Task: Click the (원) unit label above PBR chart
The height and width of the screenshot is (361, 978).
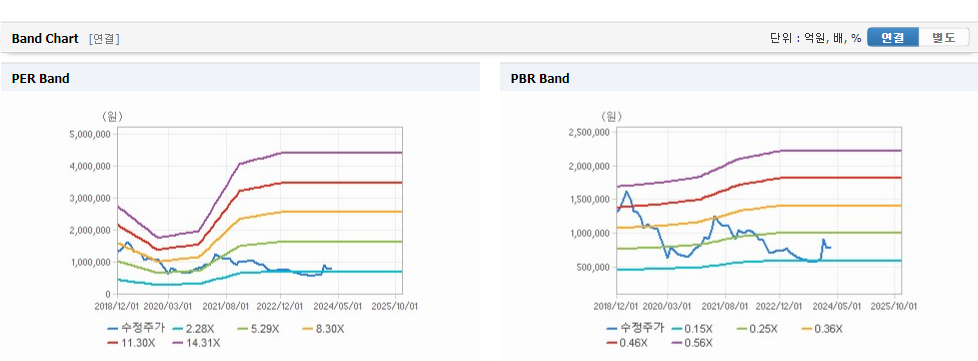Action: click(611, 116)
